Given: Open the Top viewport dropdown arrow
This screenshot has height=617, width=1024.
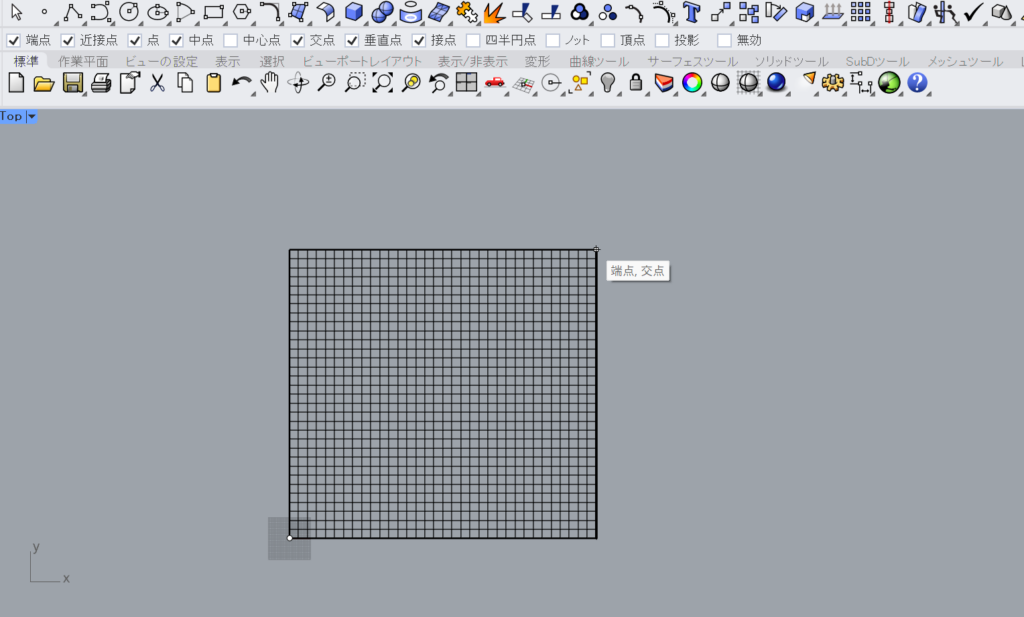Looking at the screenshot, I should (32, 117).
